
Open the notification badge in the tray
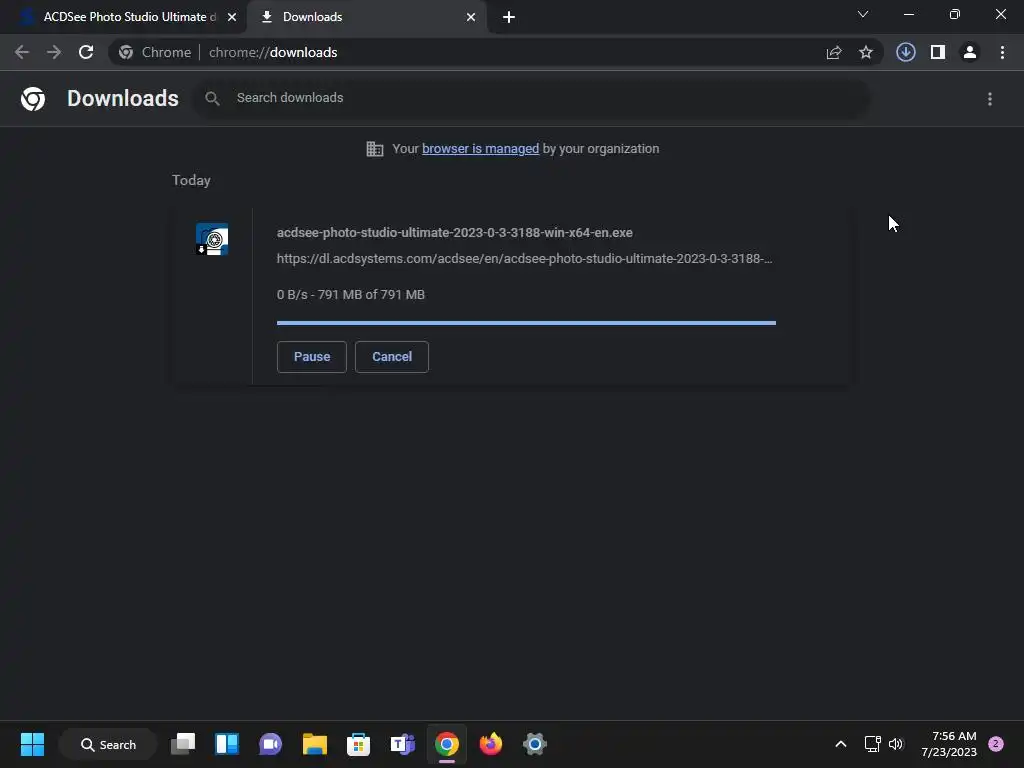coord(996,744)
